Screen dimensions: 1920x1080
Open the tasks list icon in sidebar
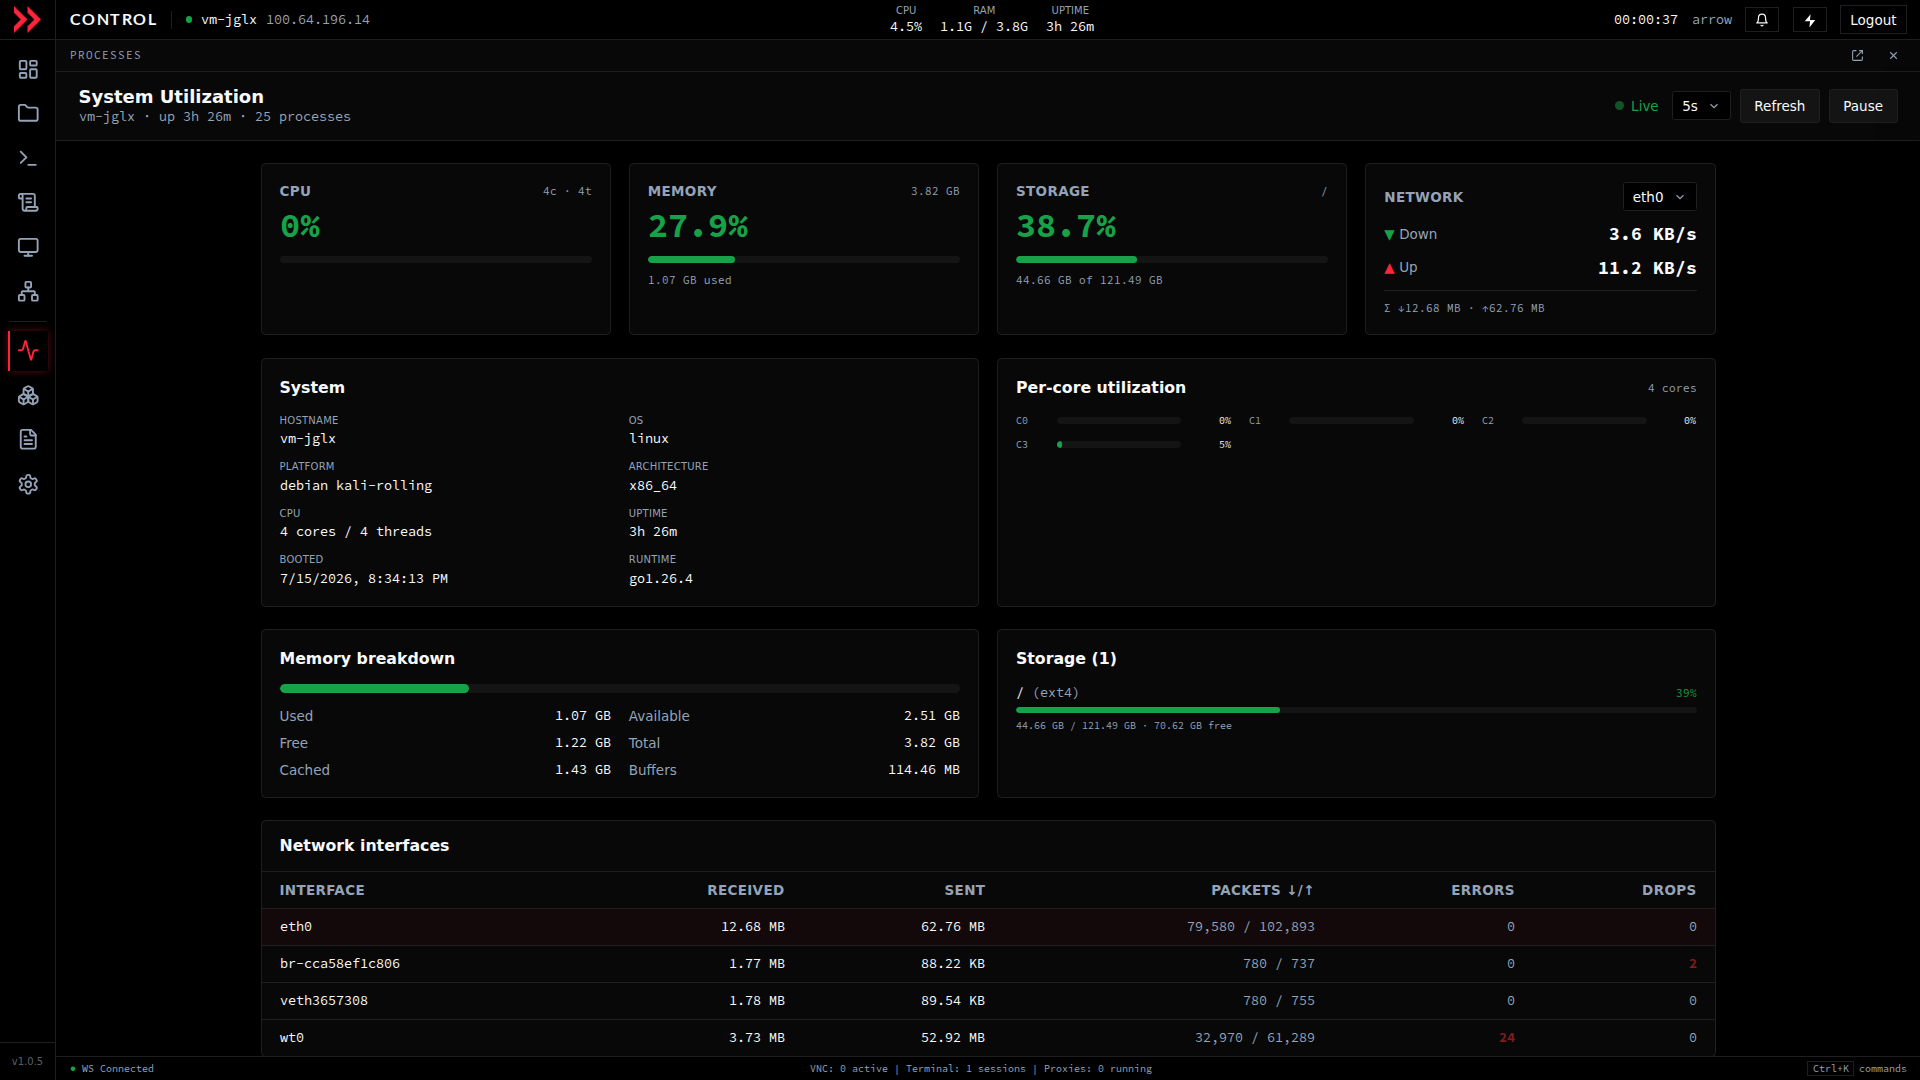coord(28,202)
